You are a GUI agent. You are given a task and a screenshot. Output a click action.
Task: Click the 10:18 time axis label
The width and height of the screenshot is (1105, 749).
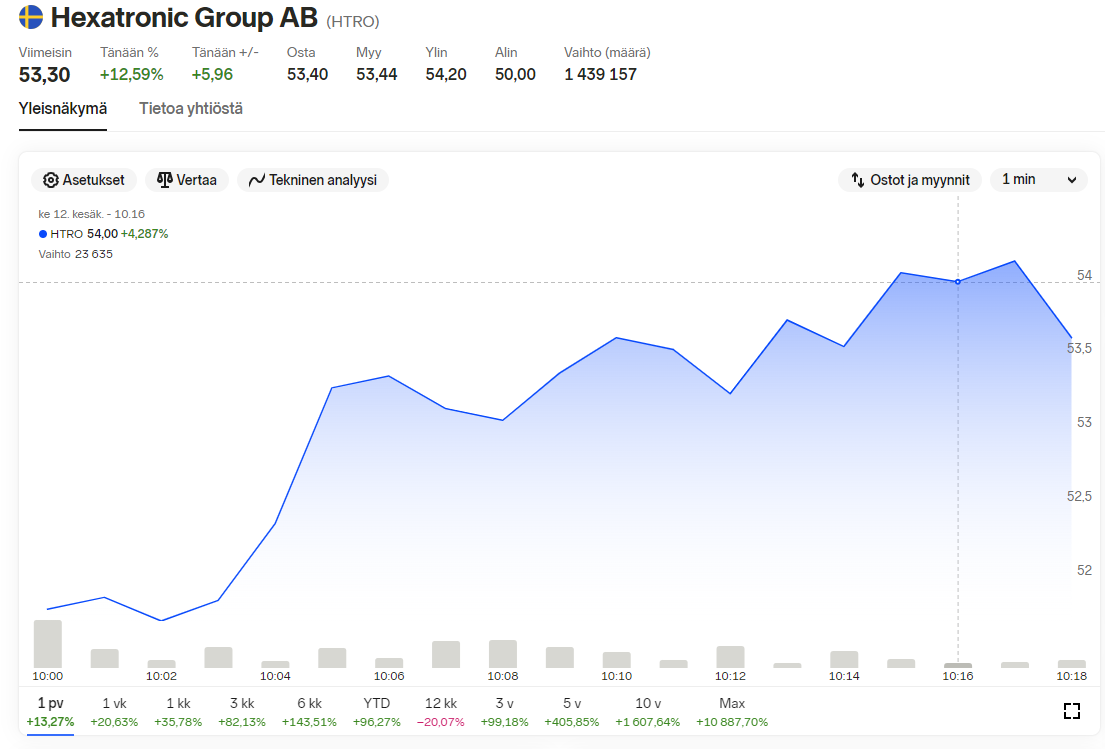coord(1071,676)
